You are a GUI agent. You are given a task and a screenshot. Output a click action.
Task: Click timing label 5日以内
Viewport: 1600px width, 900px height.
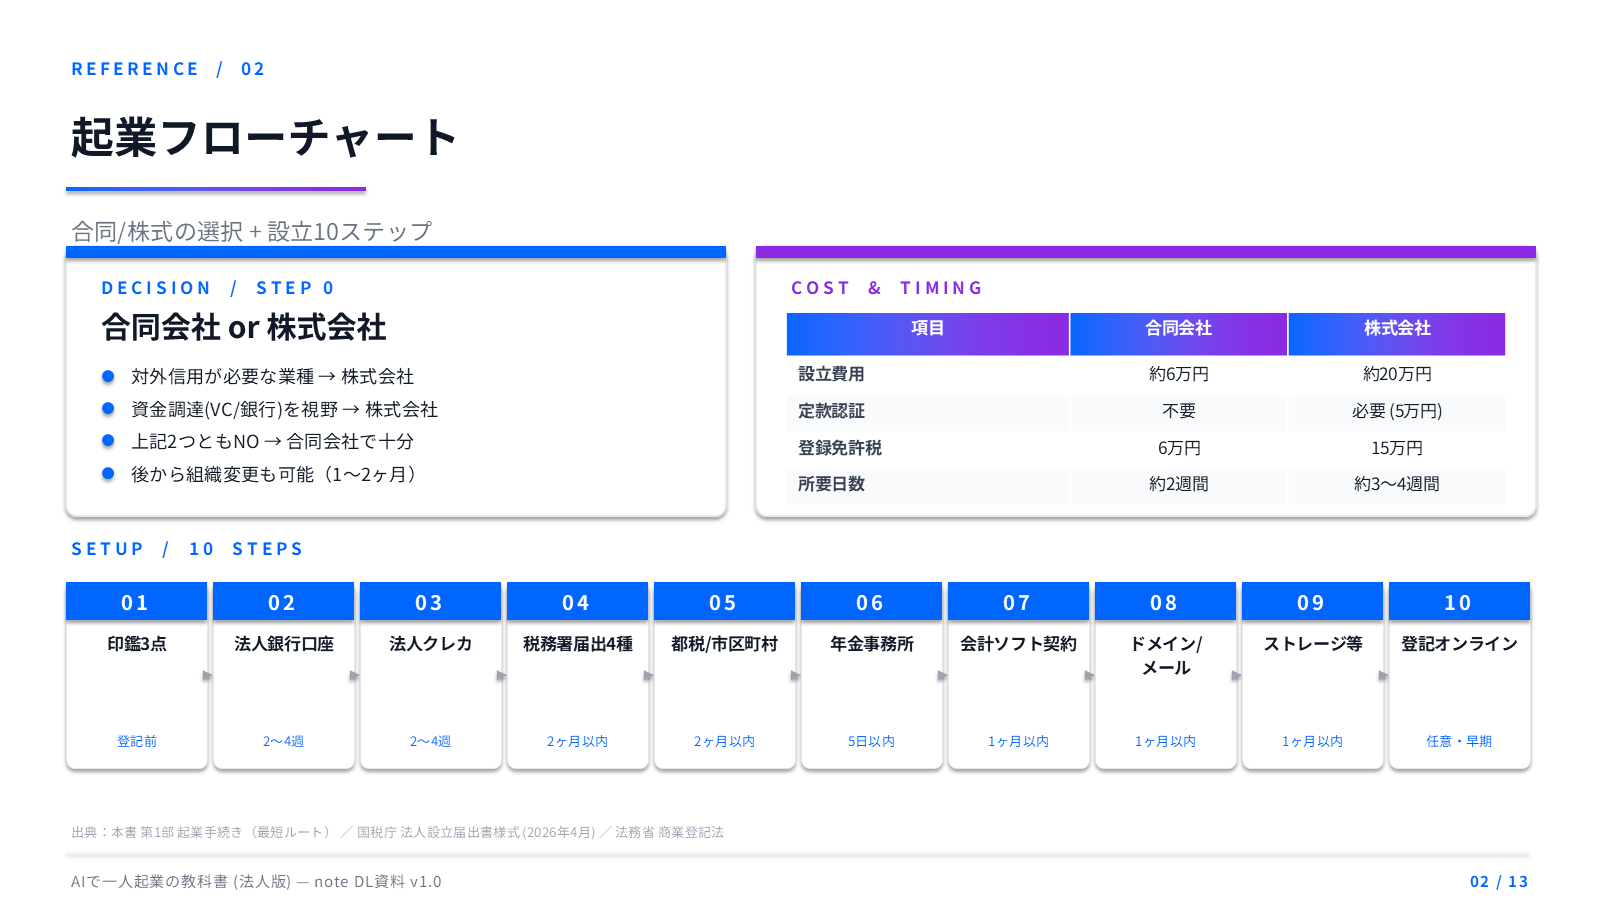click(x=871, y=741)
